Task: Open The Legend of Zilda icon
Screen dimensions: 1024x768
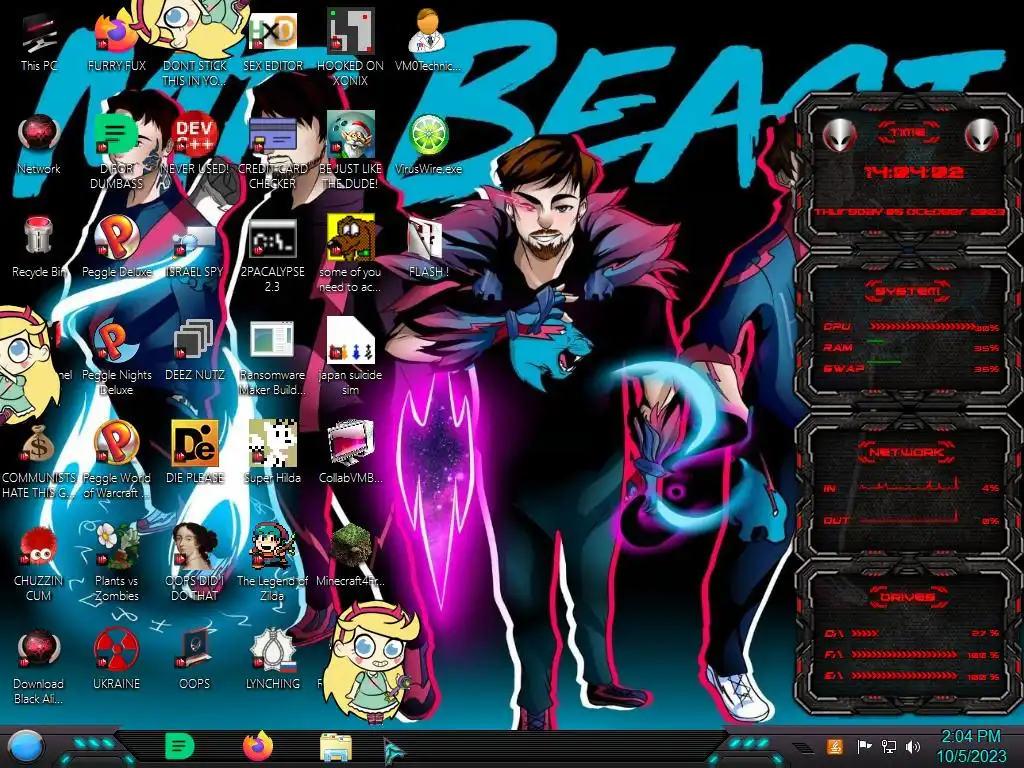Action: [272, 546]
